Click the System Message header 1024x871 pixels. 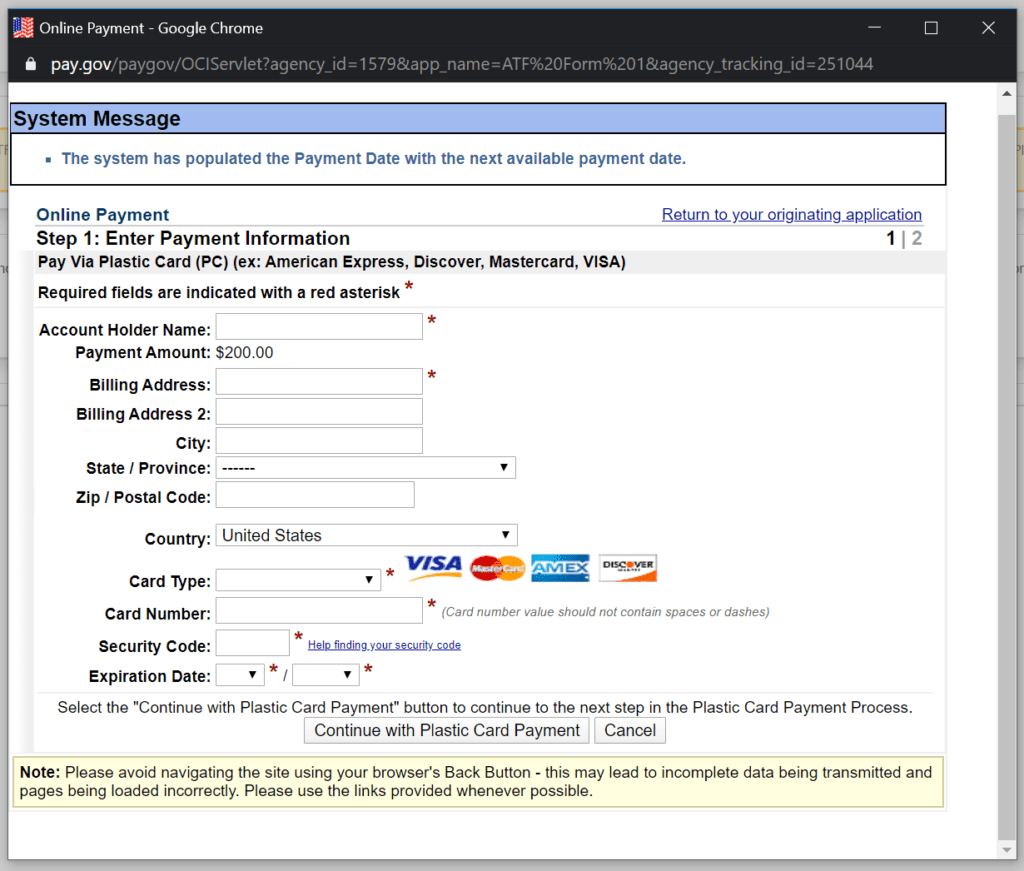[x=478, y=119]
